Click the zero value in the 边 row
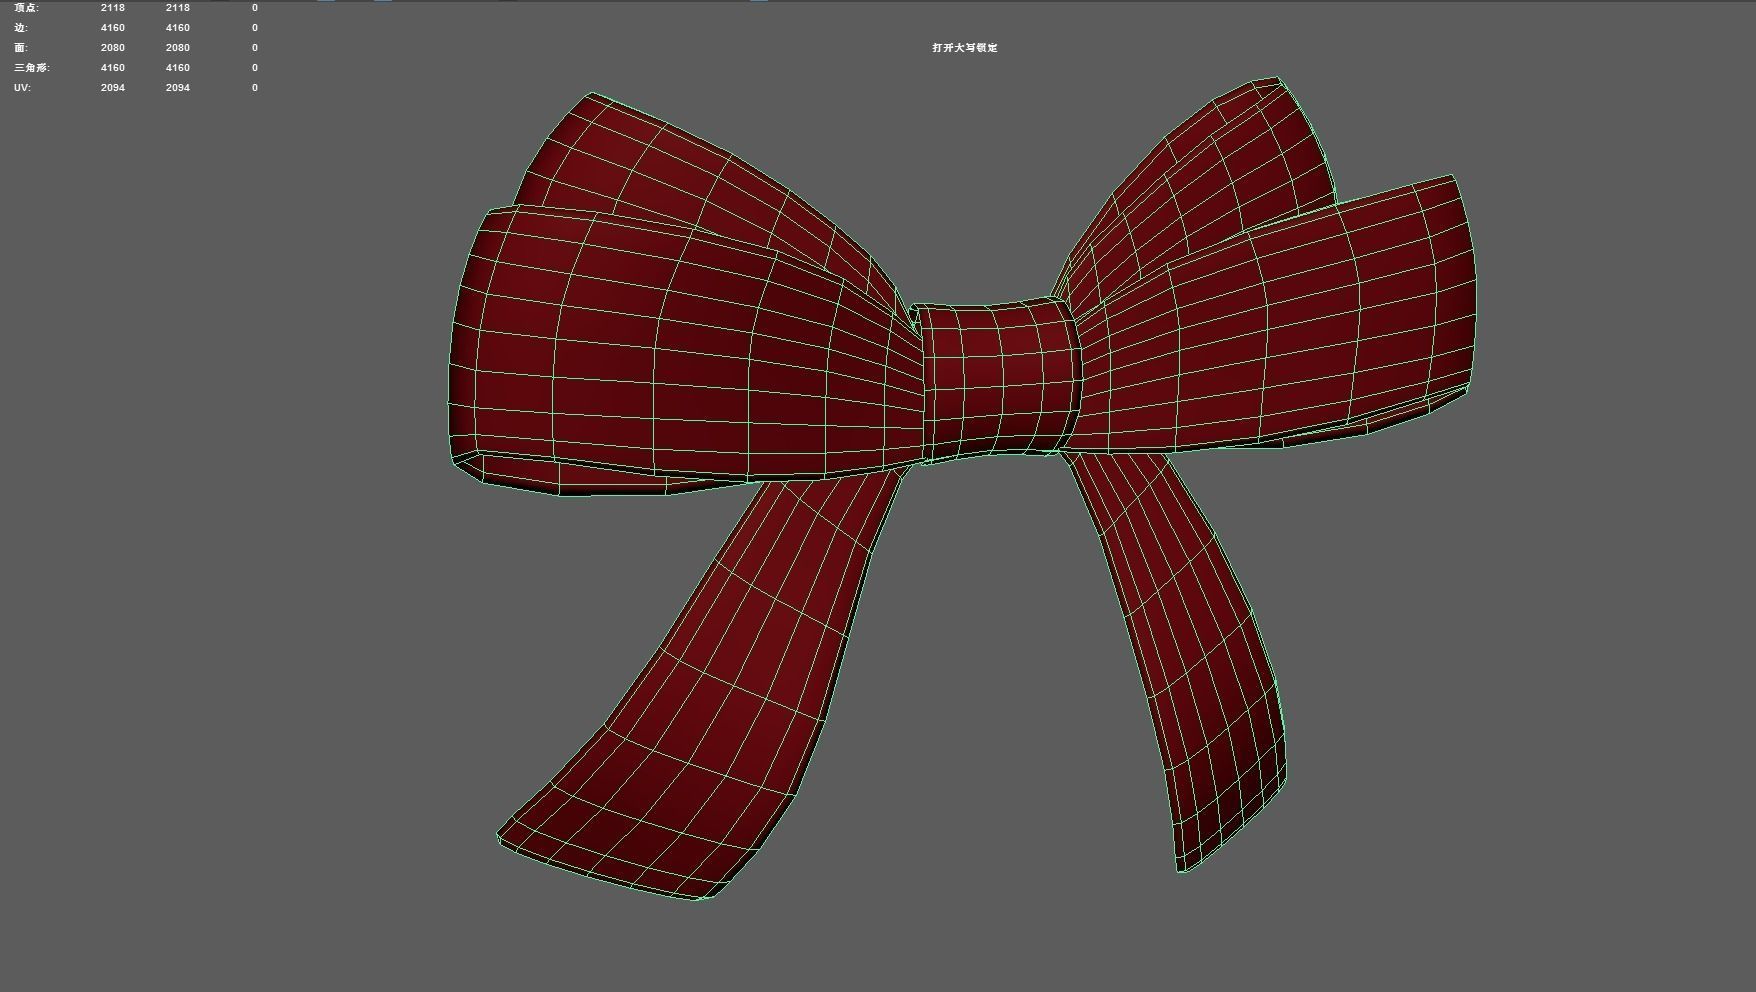1756x992 pixels. [x=255, y=28]
